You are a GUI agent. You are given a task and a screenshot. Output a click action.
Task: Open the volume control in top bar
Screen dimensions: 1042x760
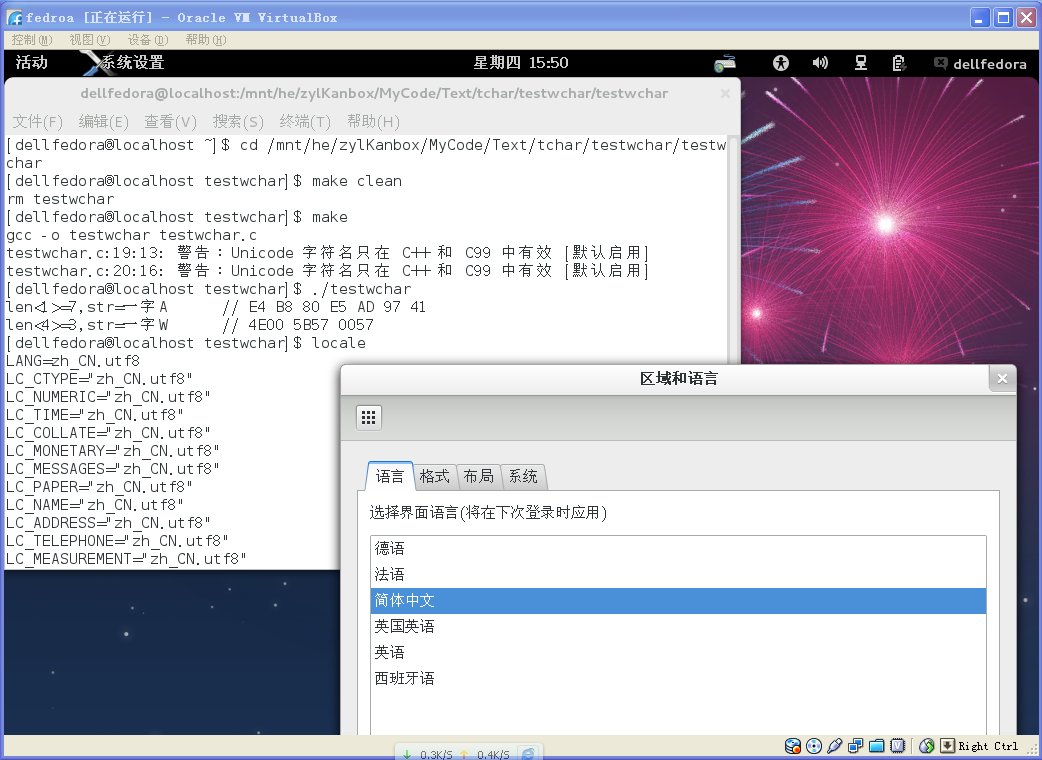click(x=820, y=63)
